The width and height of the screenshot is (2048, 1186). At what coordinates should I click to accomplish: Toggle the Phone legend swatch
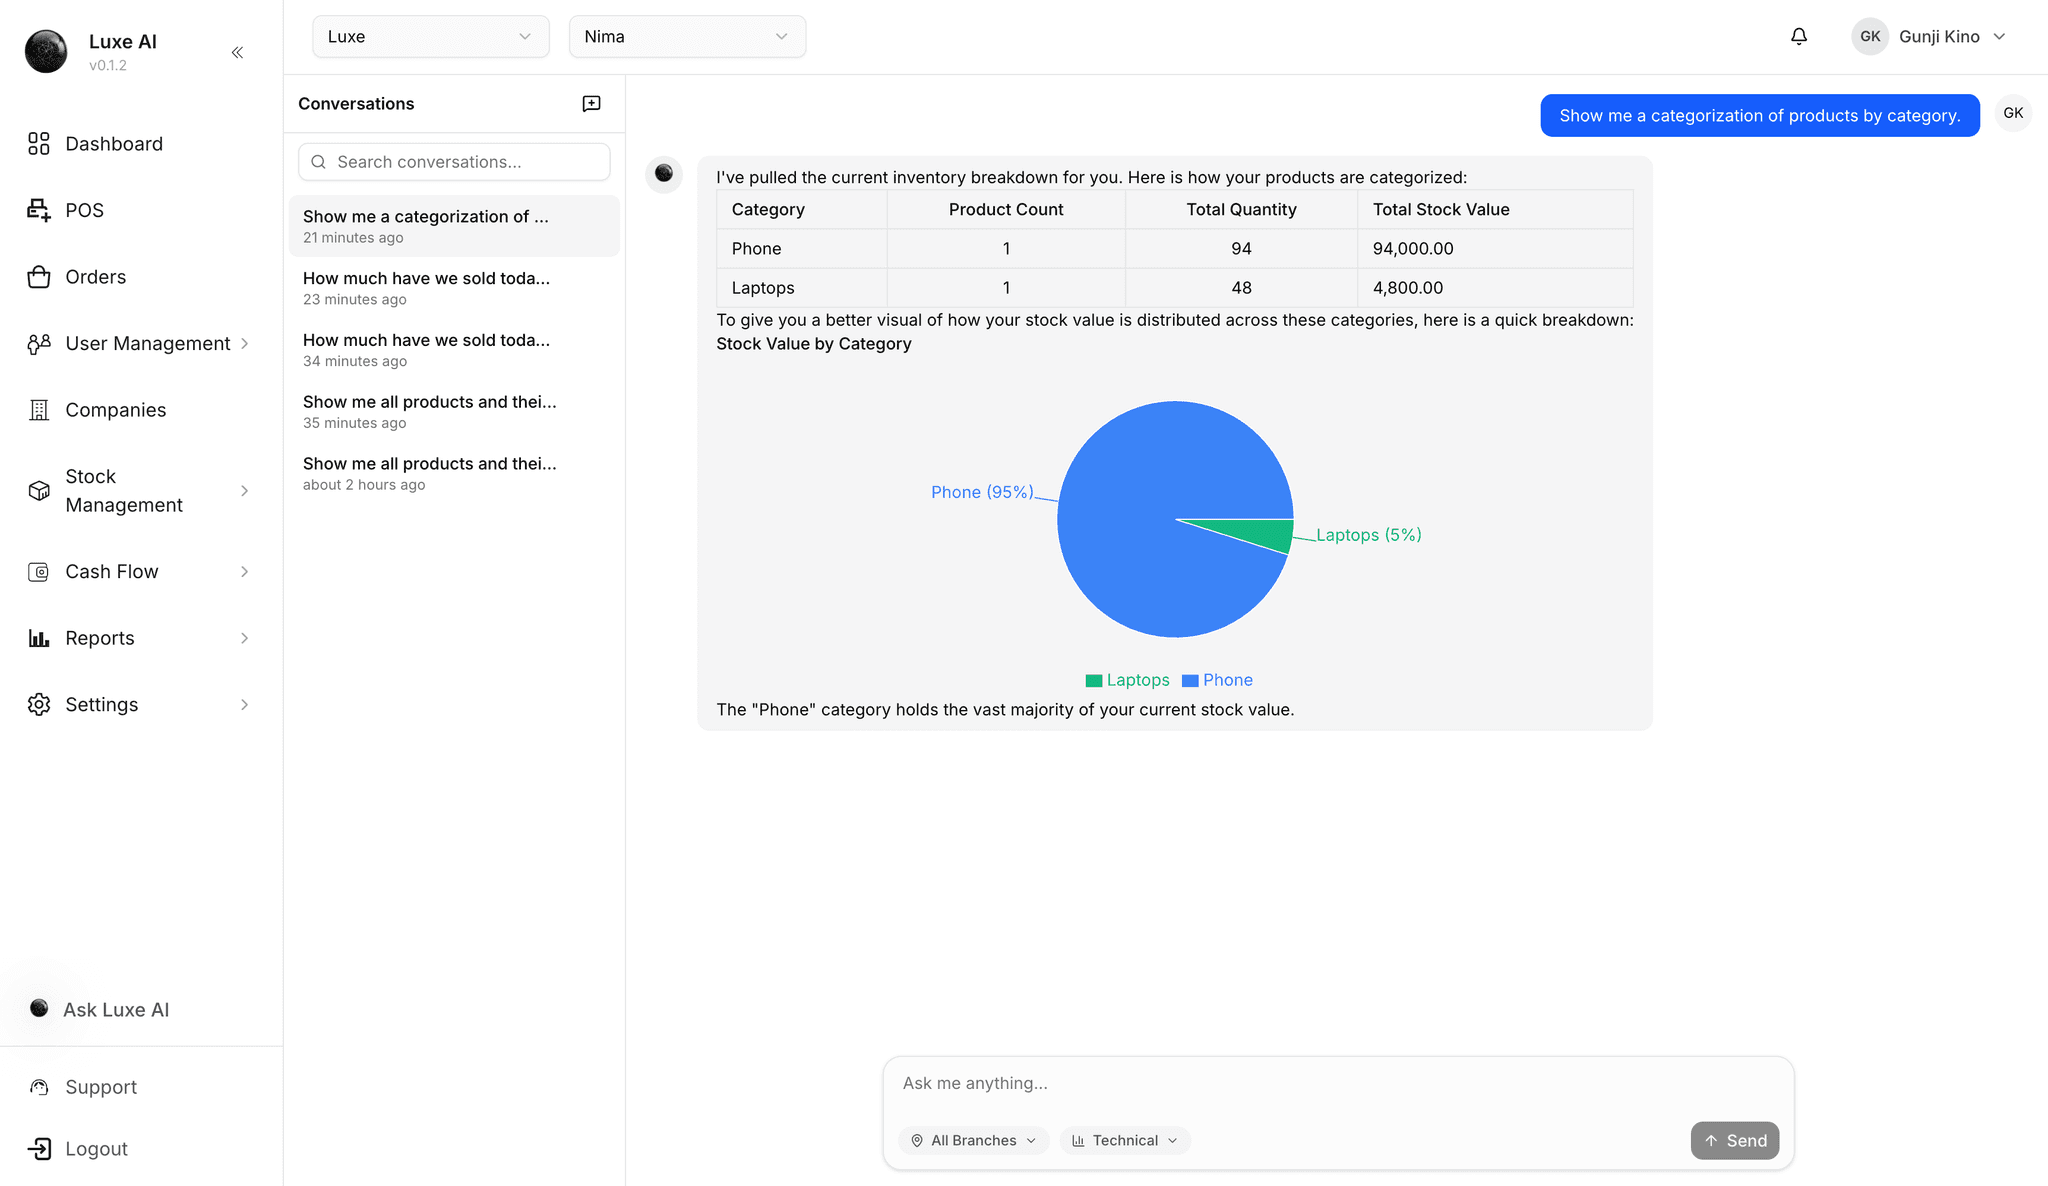pos(1190,681)
